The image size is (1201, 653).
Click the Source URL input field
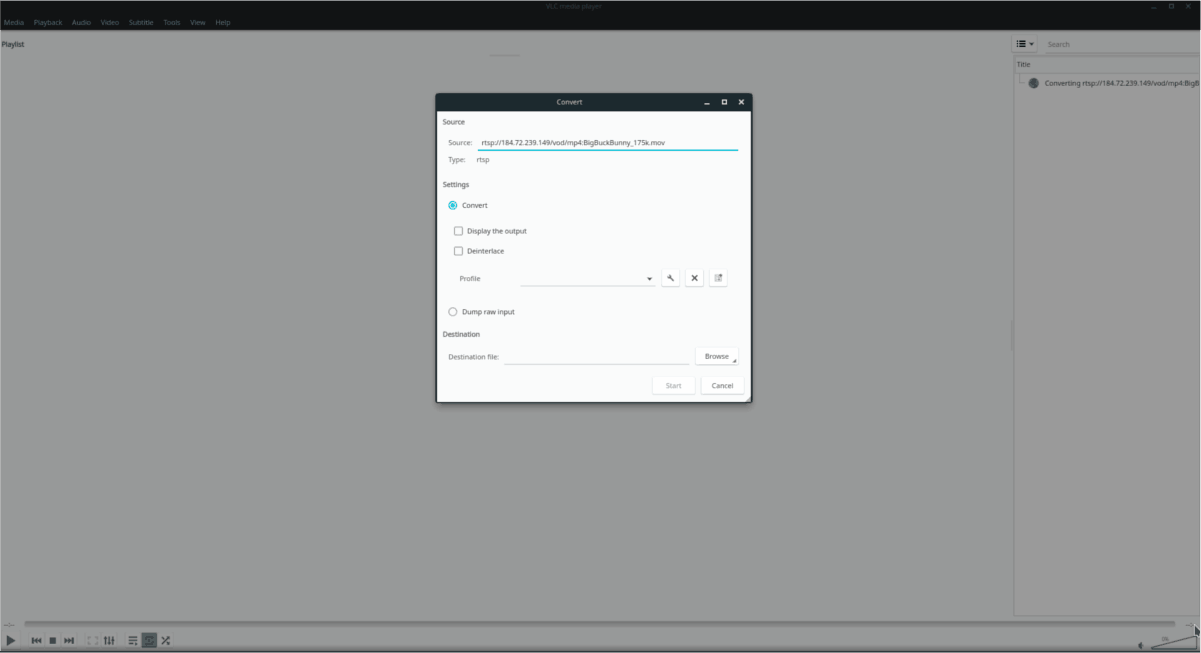click(x=608, y=142)
